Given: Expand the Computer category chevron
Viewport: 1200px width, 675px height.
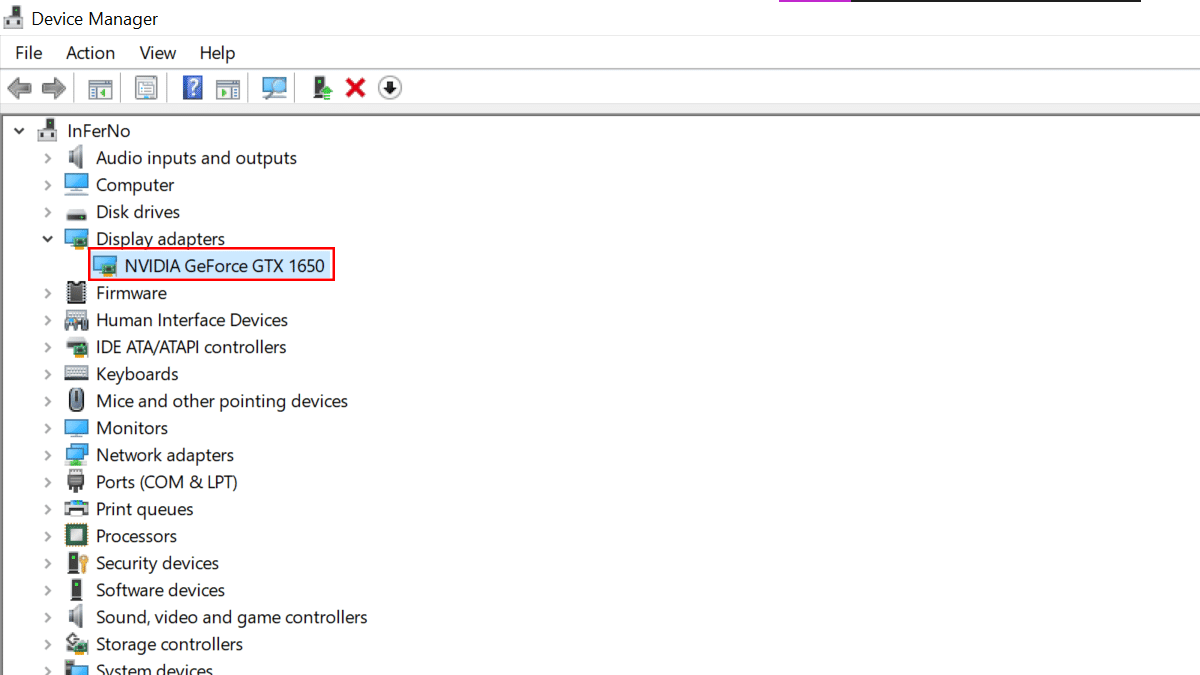Looking at the screenshot, I should click(47, 185).
